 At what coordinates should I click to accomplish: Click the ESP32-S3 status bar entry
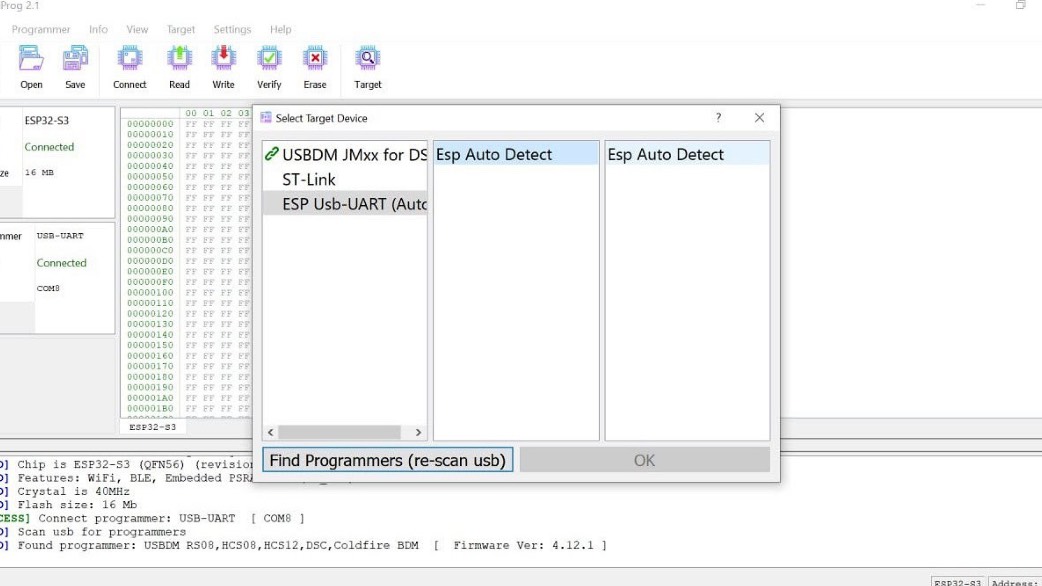958,582
